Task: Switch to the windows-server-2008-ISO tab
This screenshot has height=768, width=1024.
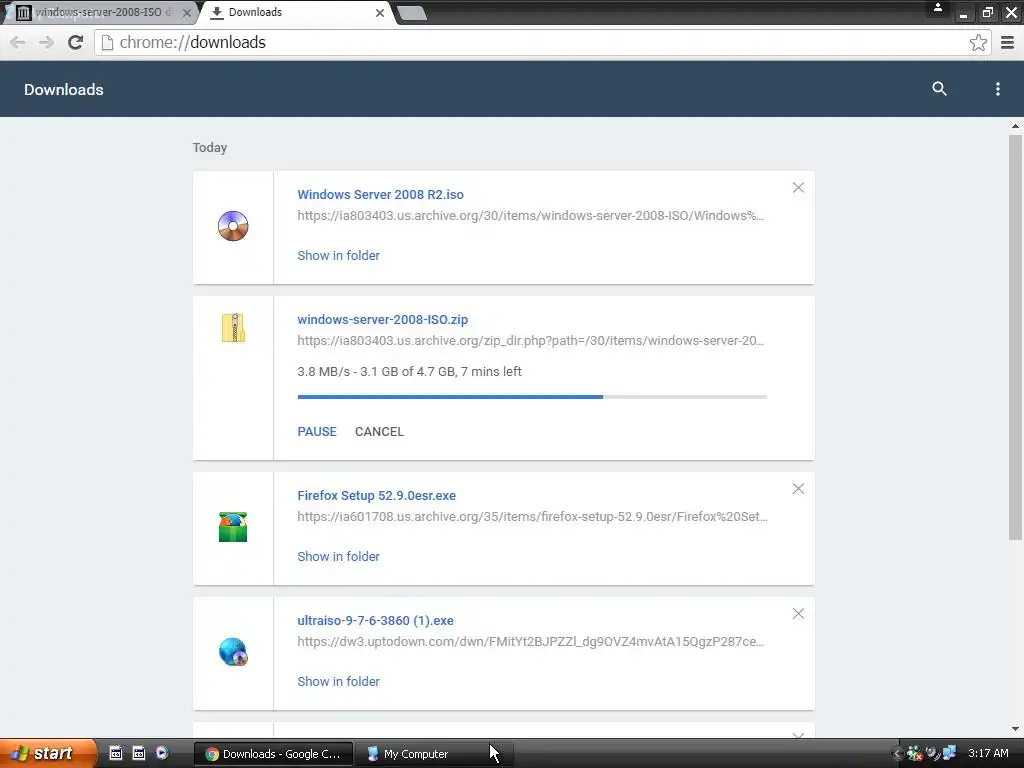Action: tap(99, 12)
